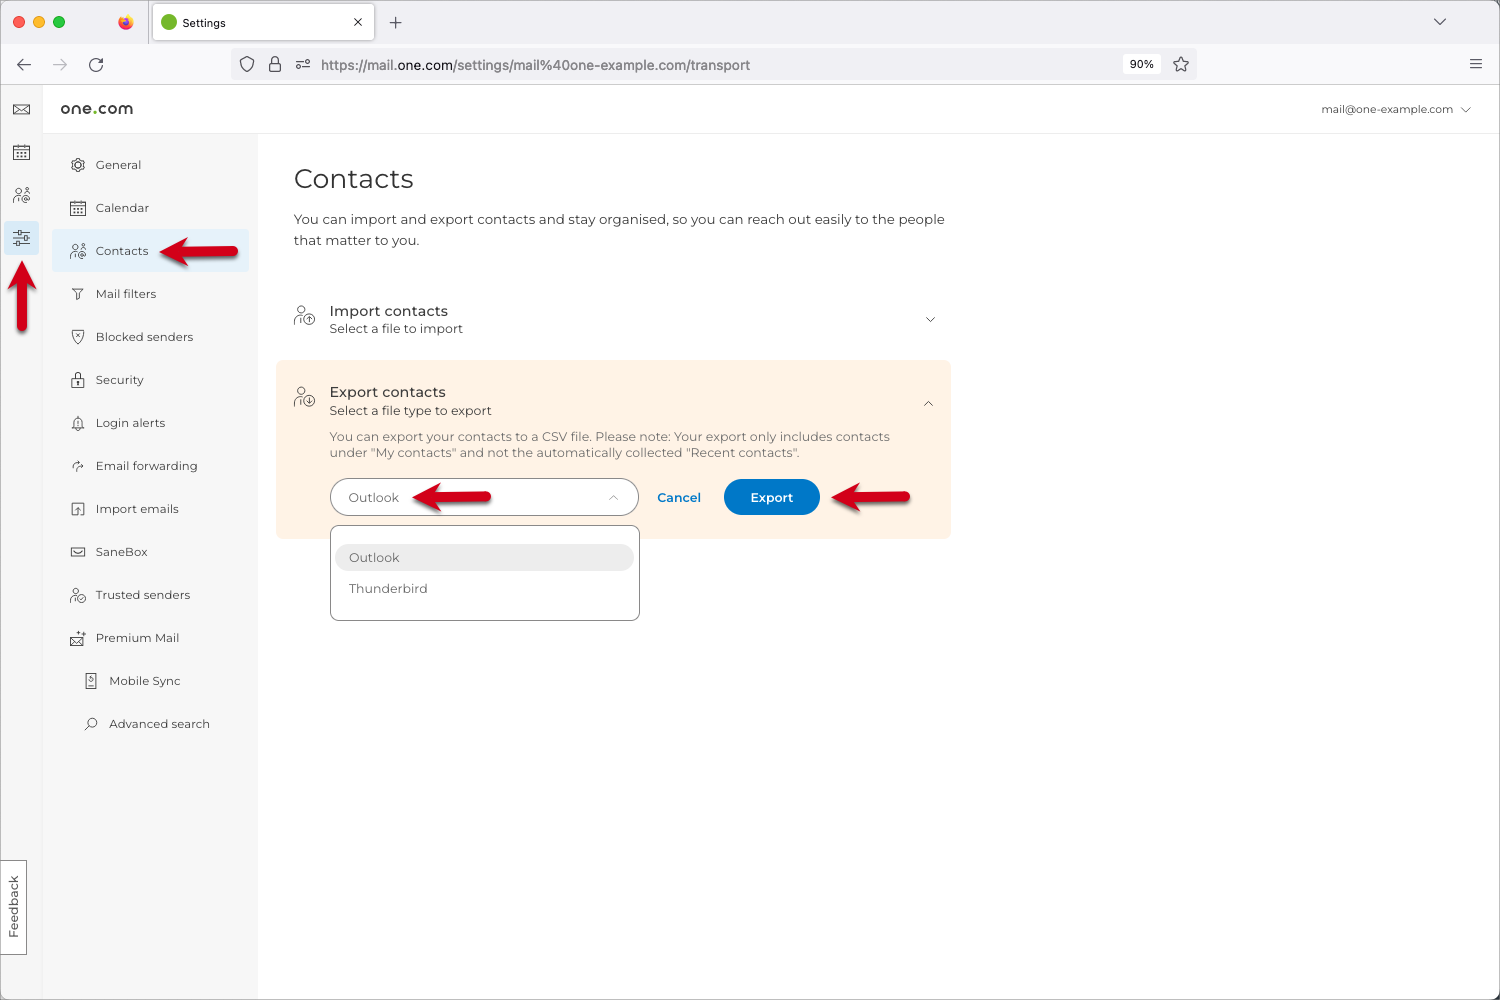Screen dimensions: 1500x1000
Task: Click the Cancel link next to Export
Action: click(x=679, y=497)
